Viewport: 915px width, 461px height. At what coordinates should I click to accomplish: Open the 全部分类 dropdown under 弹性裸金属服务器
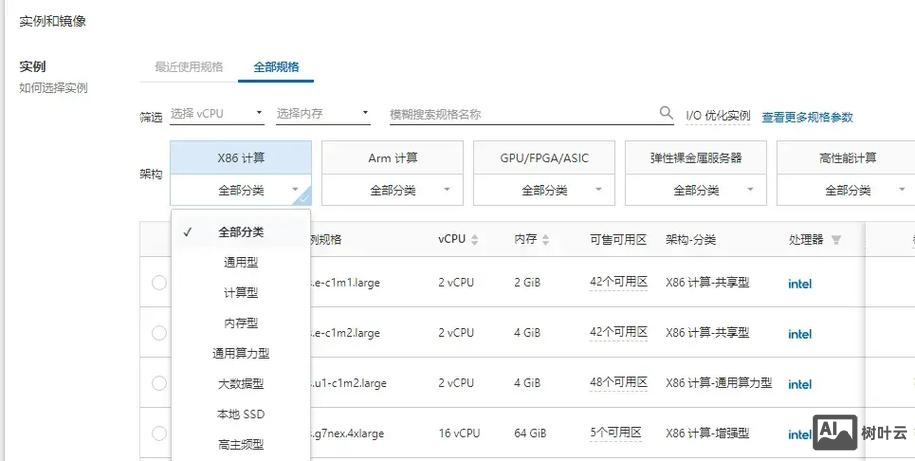[x=696, y=190]
